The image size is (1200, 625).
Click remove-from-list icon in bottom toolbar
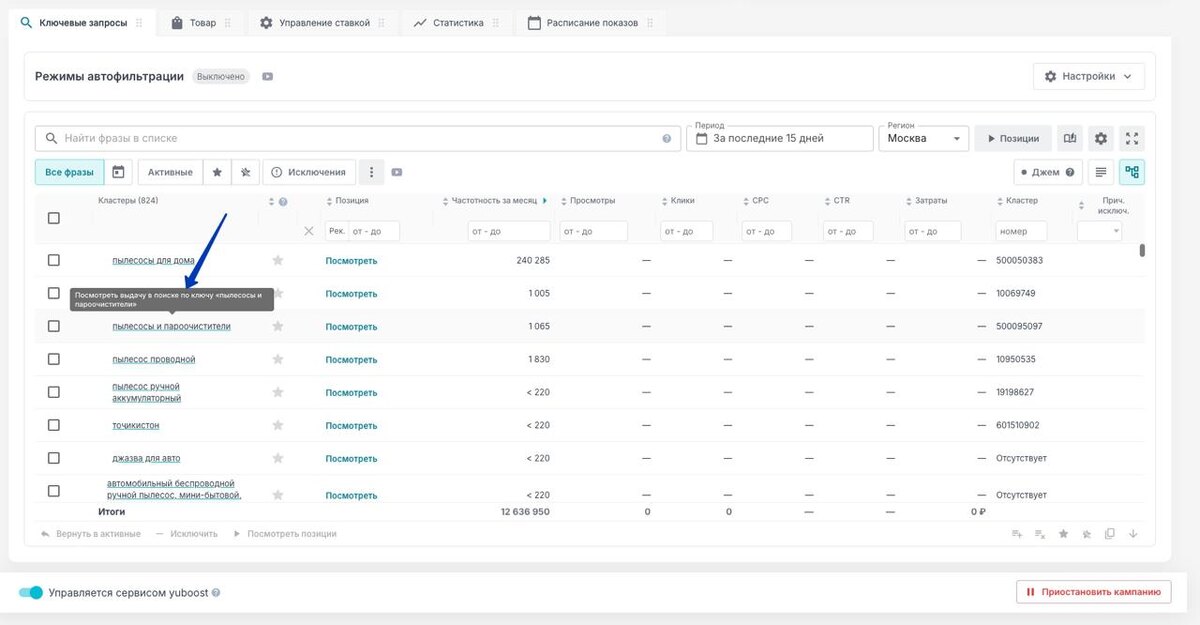tap(1040, 534)
